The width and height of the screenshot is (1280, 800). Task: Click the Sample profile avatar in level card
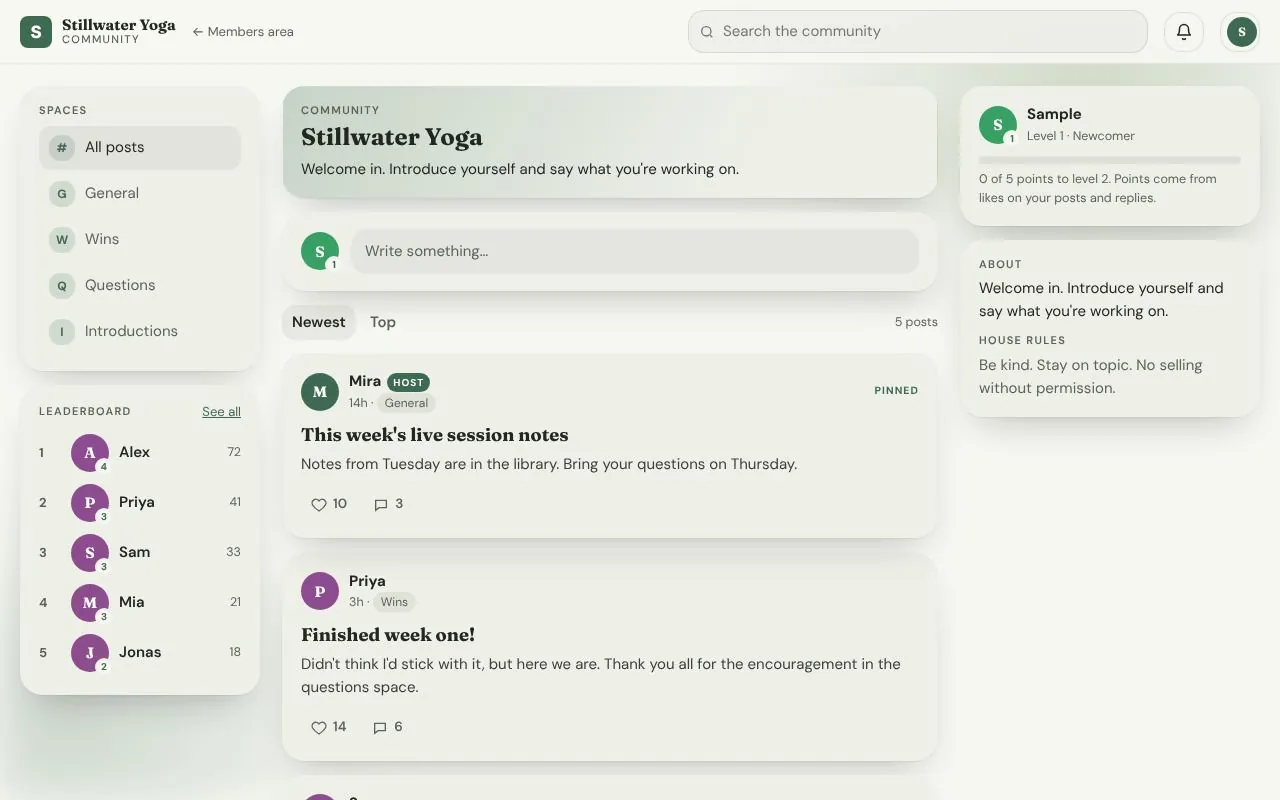(998, 125)
